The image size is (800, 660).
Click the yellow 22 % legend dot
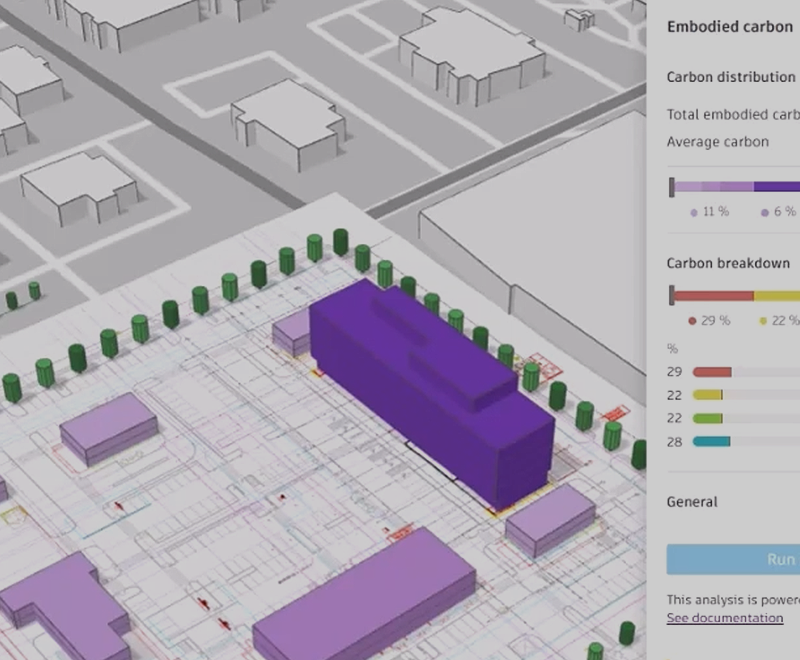(x=763, y=321)
